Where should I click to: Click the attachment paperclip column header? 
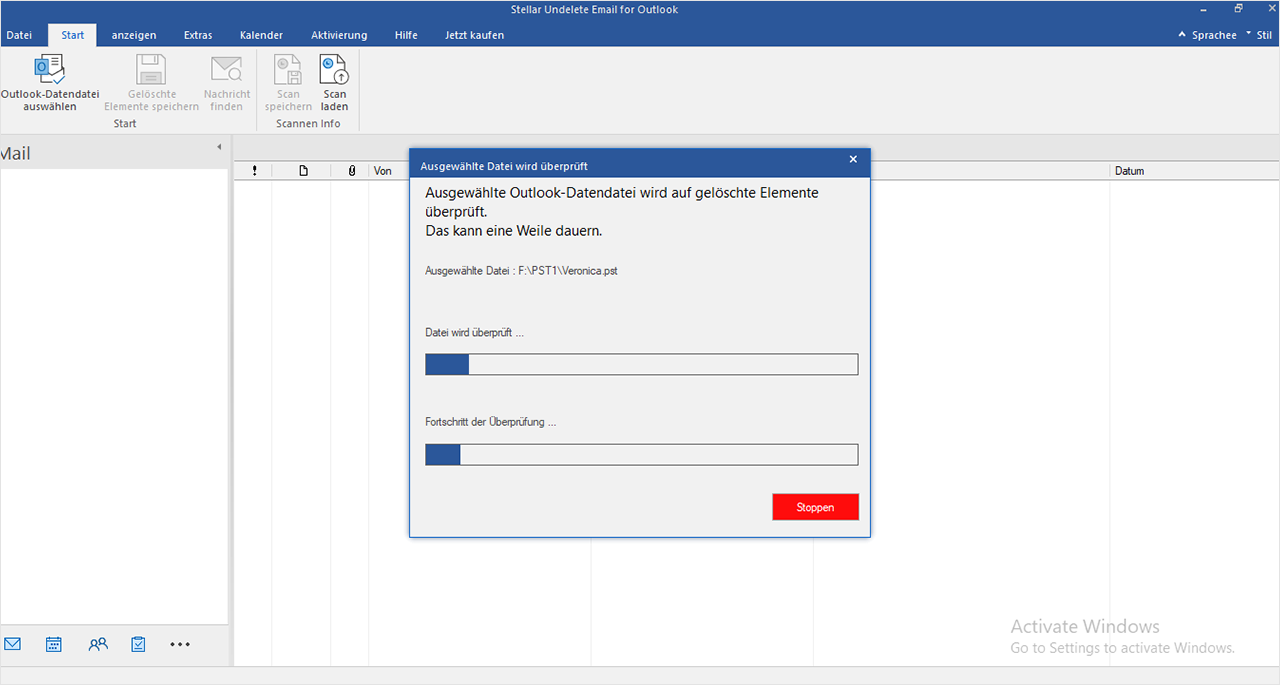point(351,171)
